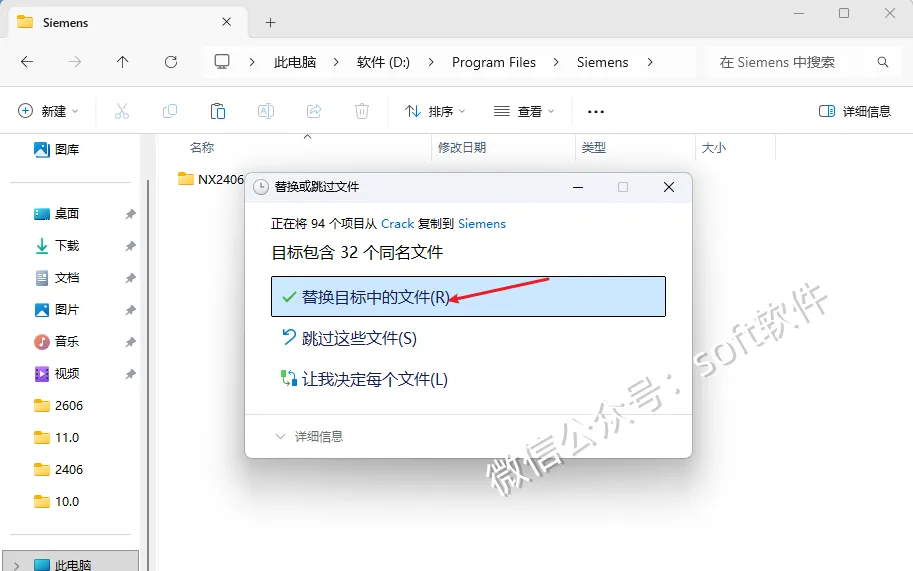
Task: Click the Siemens destination link in dialog
Action: point(482,224)
